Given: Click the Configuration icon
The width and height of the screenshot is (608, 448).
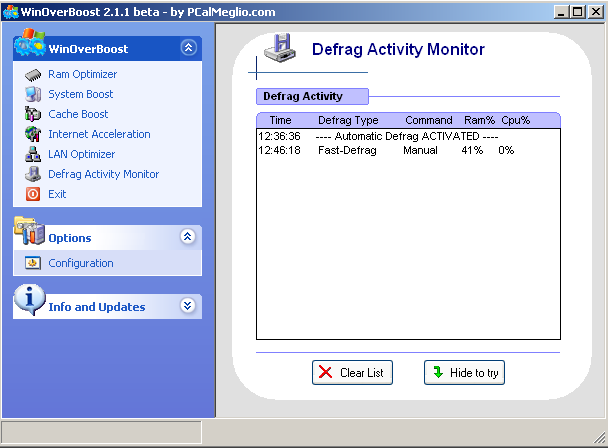Looking at the screenshot, I should click(x=33, y=263).
